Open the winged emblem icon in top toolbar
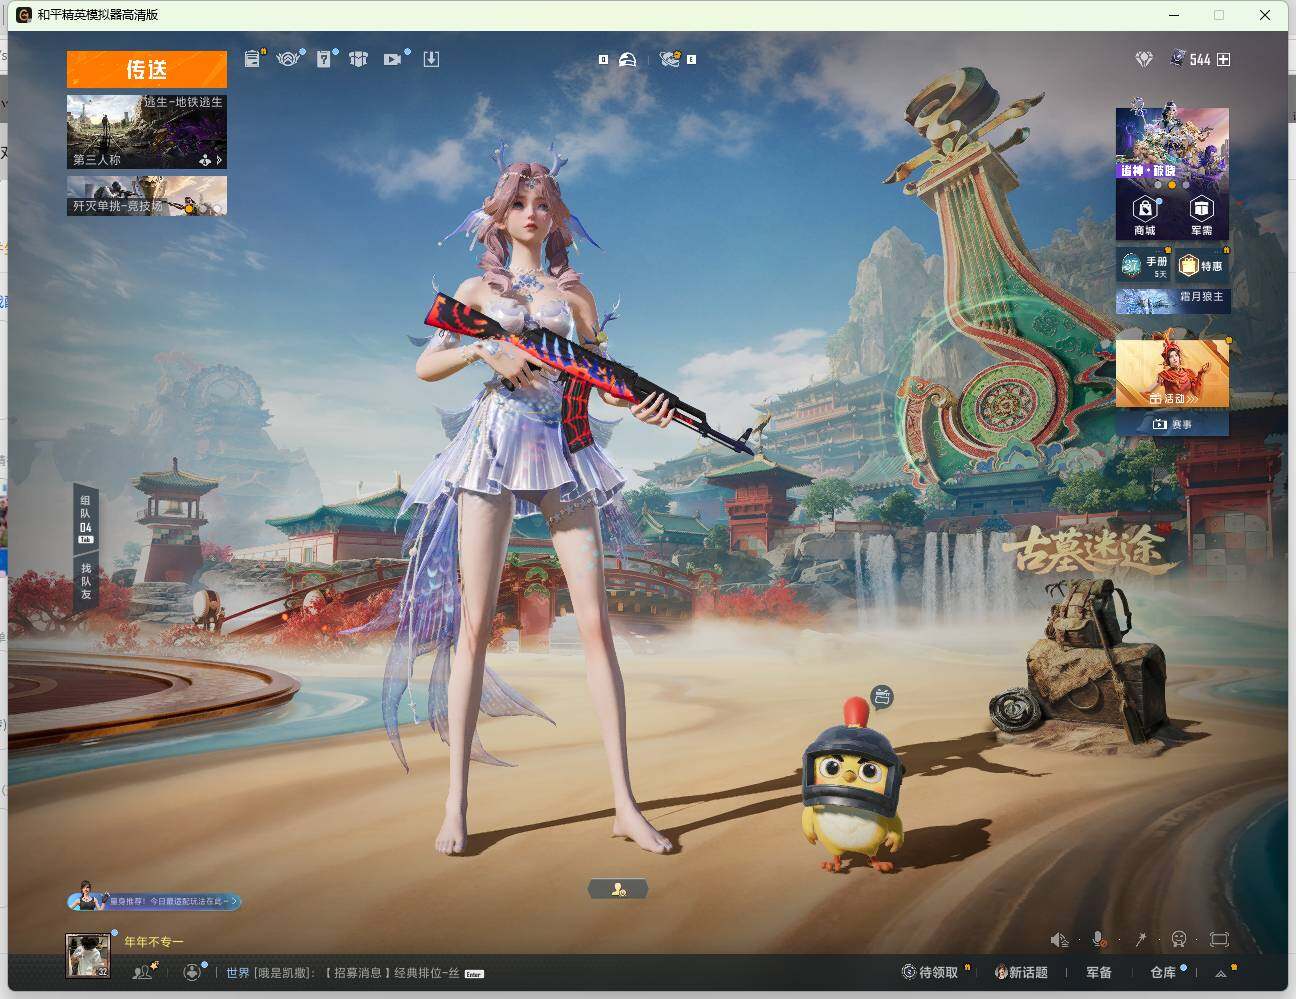 point(288,59)
